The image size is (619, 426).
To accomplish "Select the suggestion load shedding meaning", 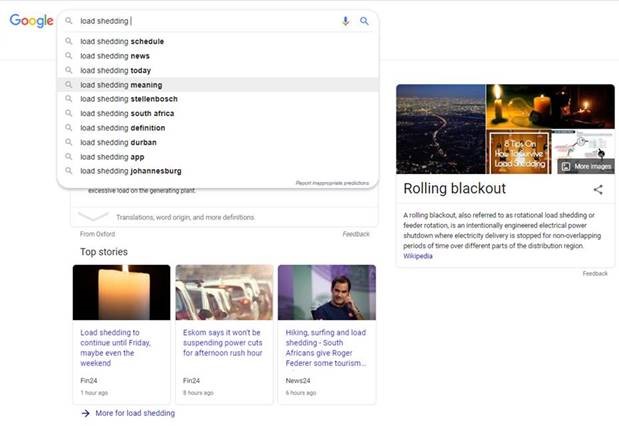I will point(121,85).
